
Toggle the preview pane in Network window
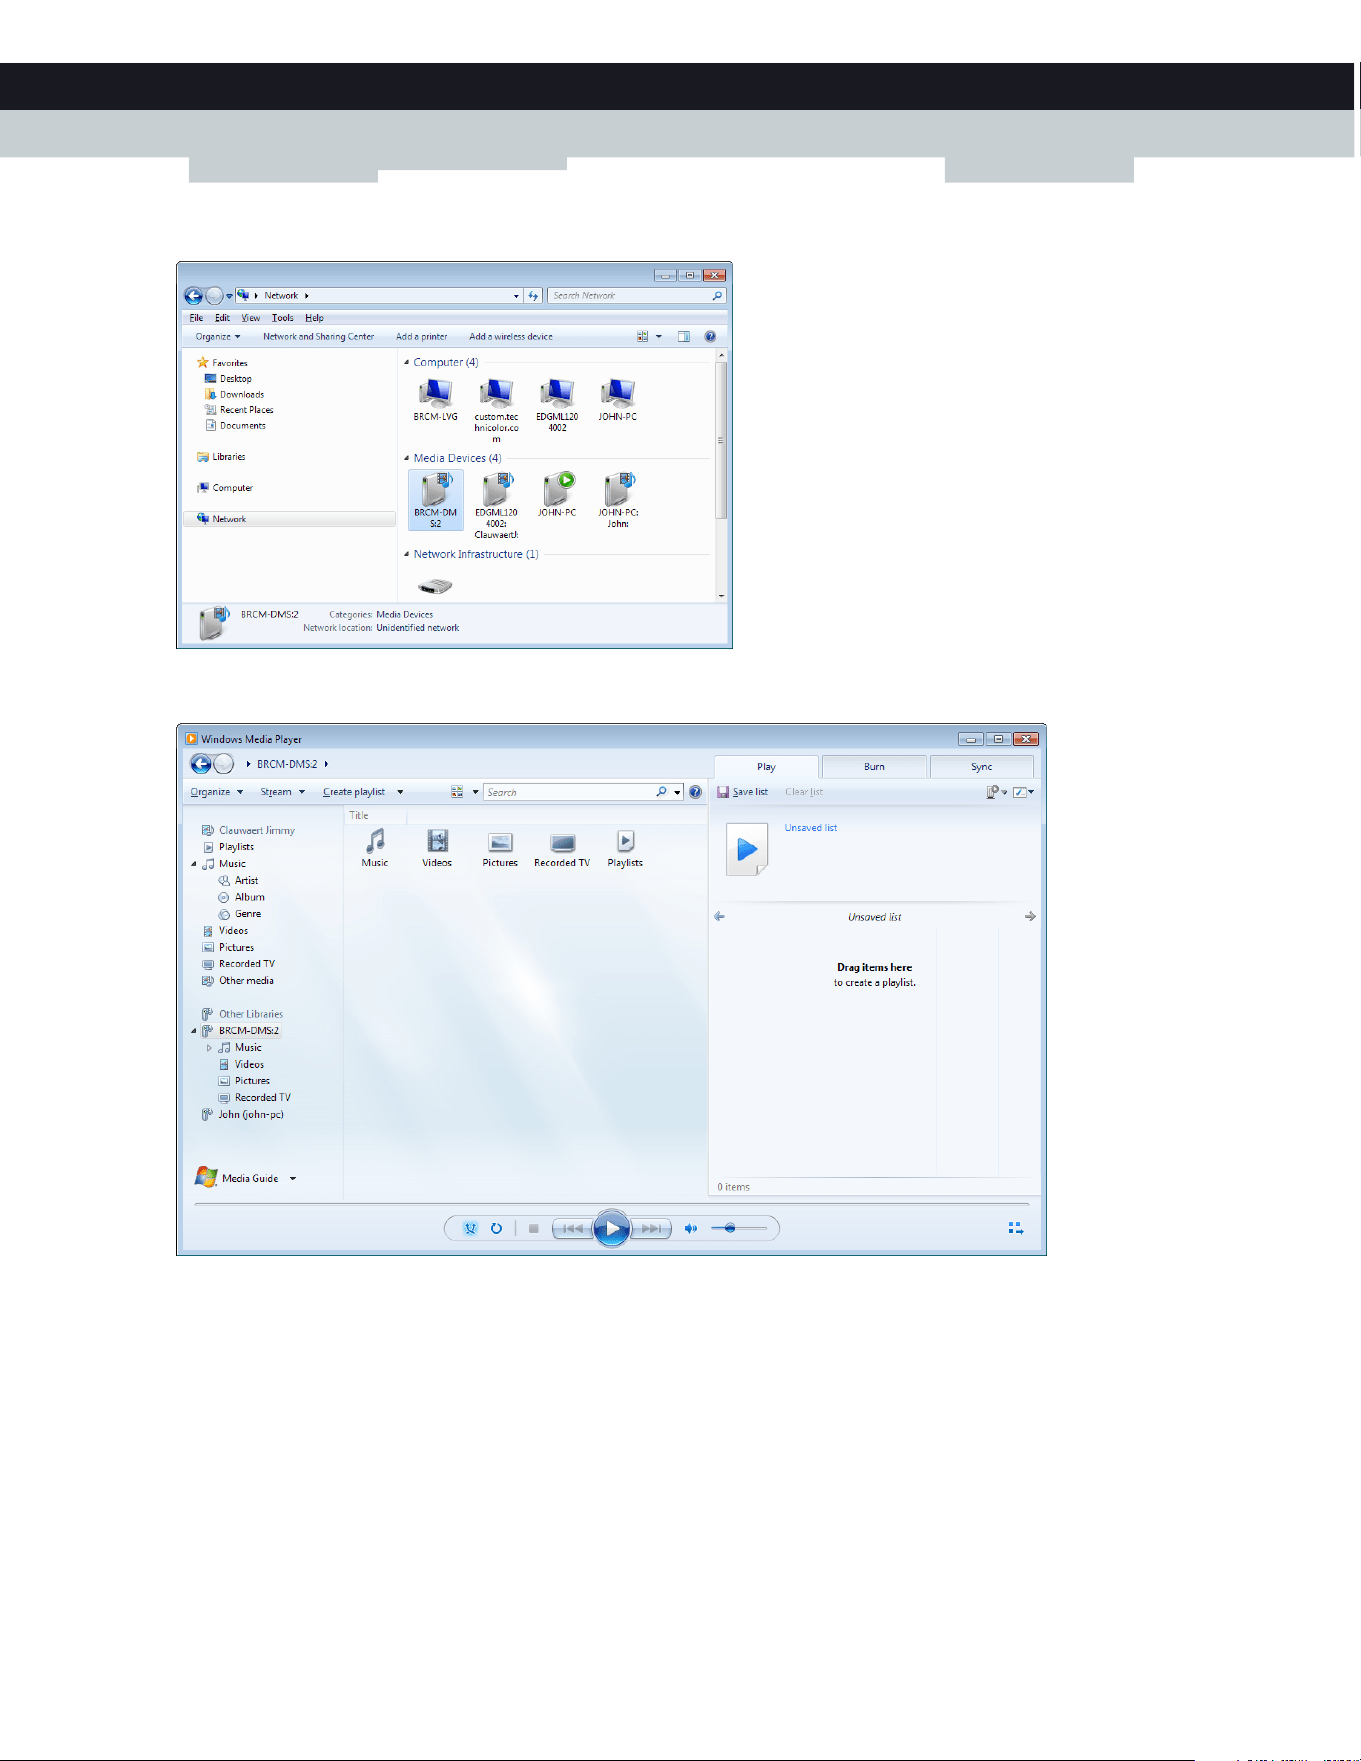click(684, 337)
